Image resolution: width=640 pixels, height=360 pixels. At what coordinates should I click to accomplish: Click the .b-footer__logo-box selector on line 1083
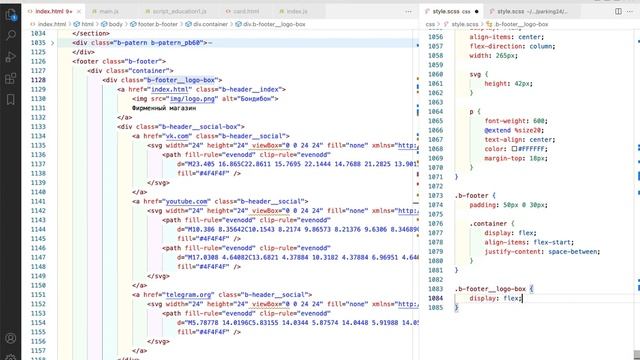point(490,289)
